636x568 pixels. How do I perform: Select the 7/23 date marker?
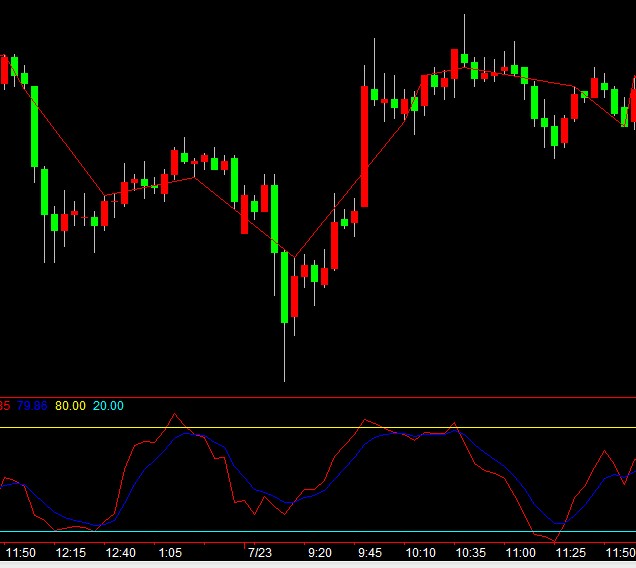pyautogui.click(x=260, y=553)
